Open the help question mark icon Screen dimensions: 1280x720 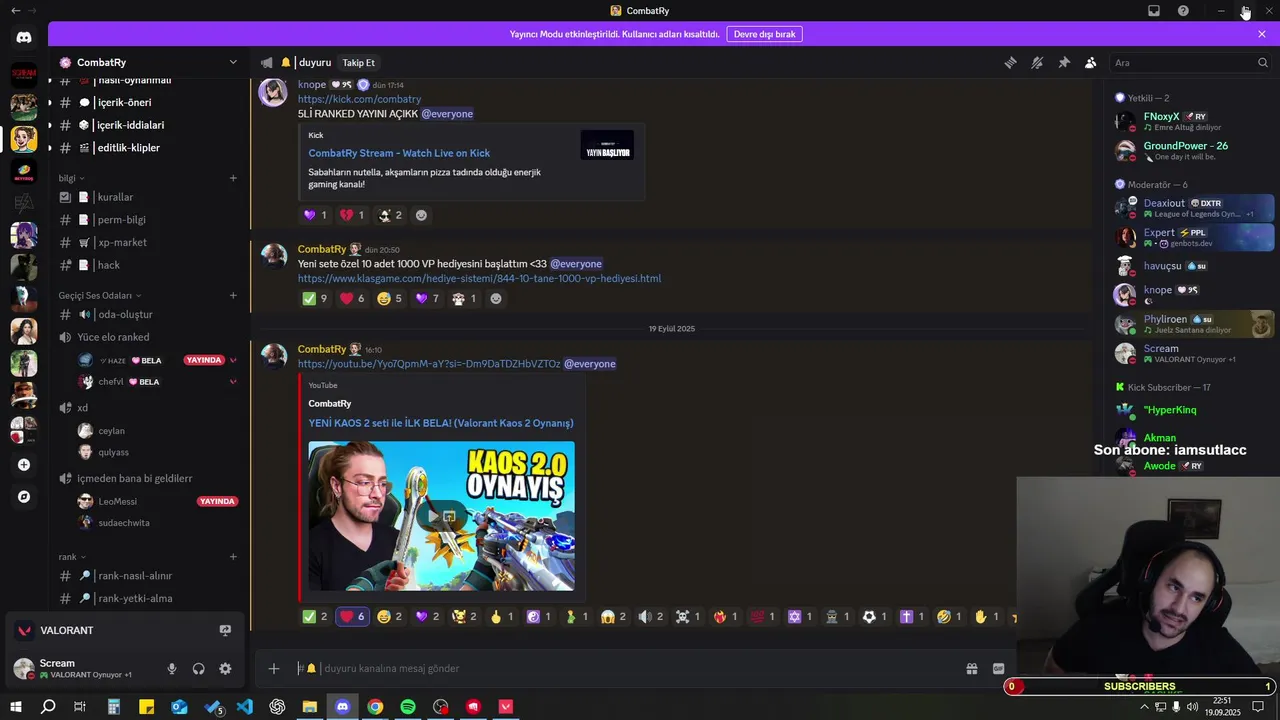tap(1183, 10)
